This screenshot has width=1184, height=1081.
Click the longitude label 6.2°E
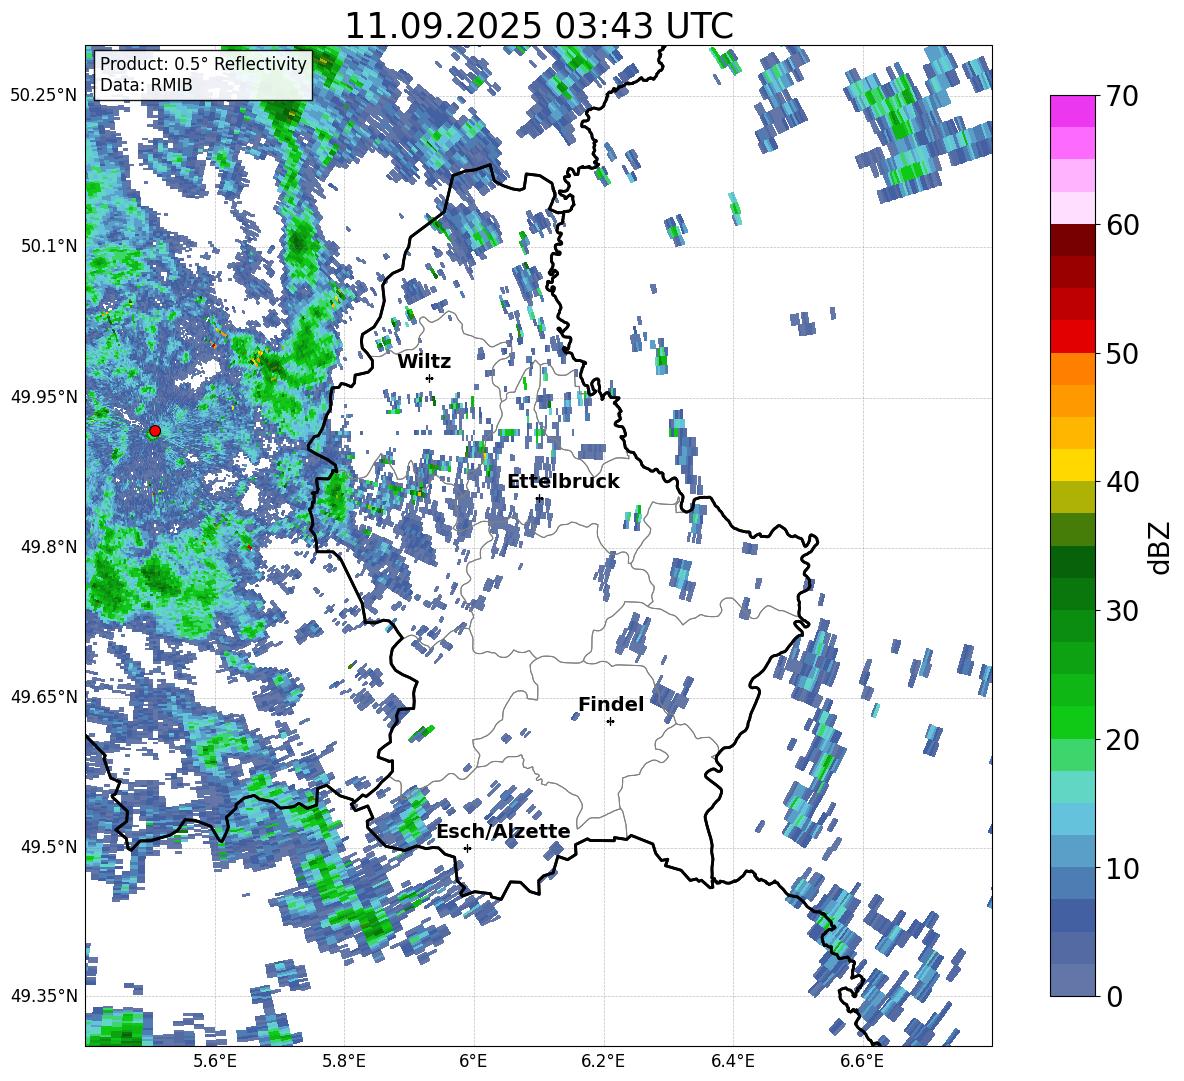click(x=603, y=1061)
